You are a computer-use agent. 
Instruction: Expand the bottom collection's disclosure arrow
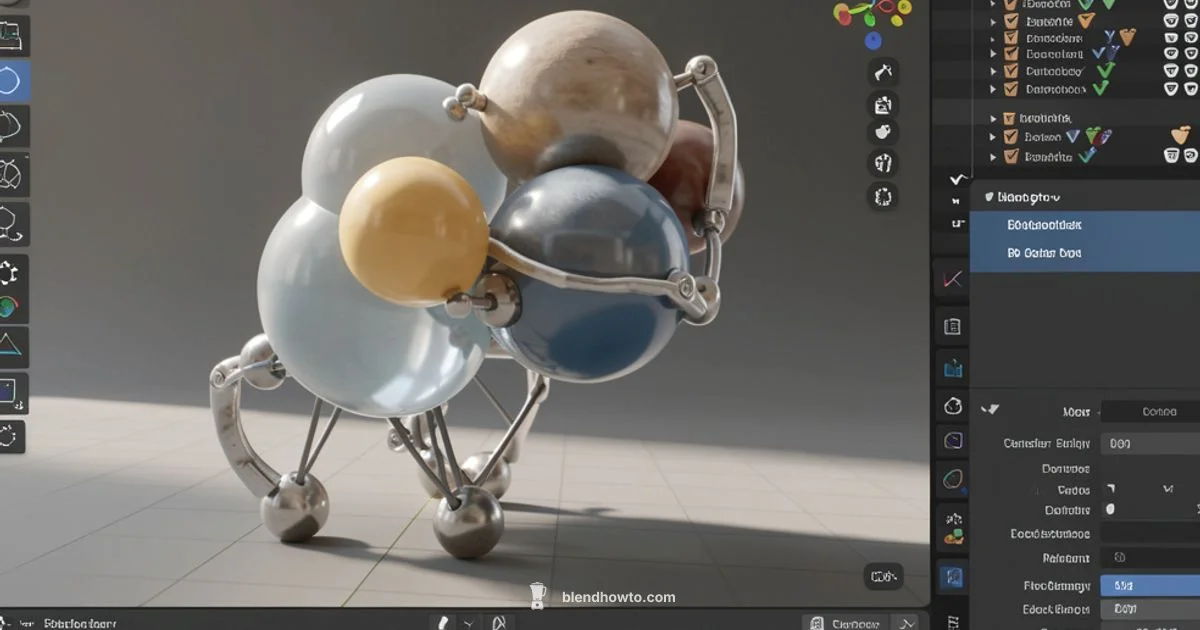click(993, 156)
